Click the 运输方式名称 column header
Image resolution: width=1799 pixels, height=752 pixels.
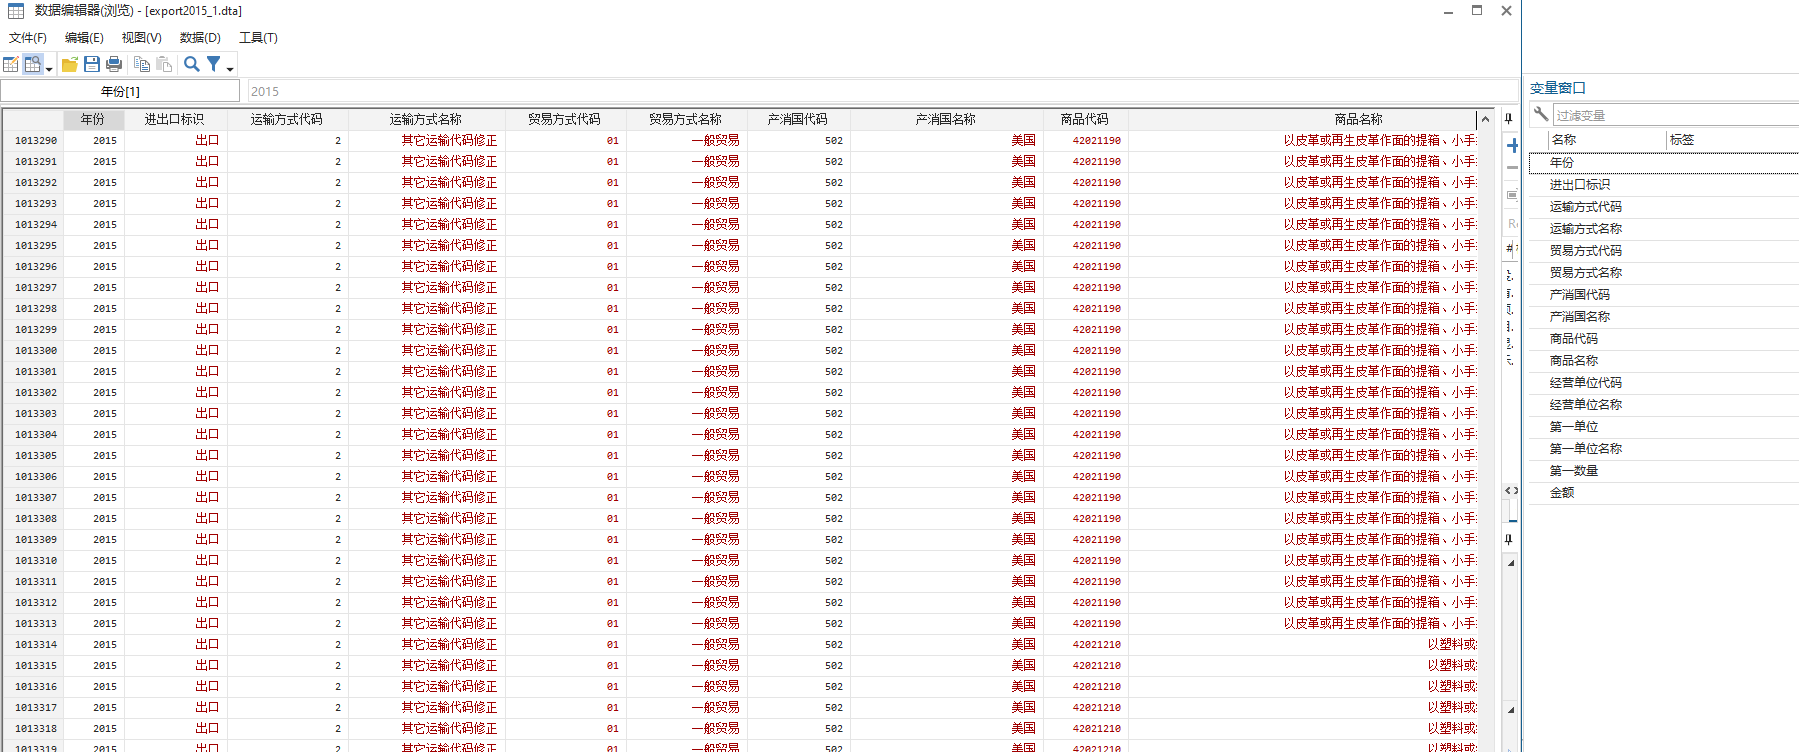point(426,119)
